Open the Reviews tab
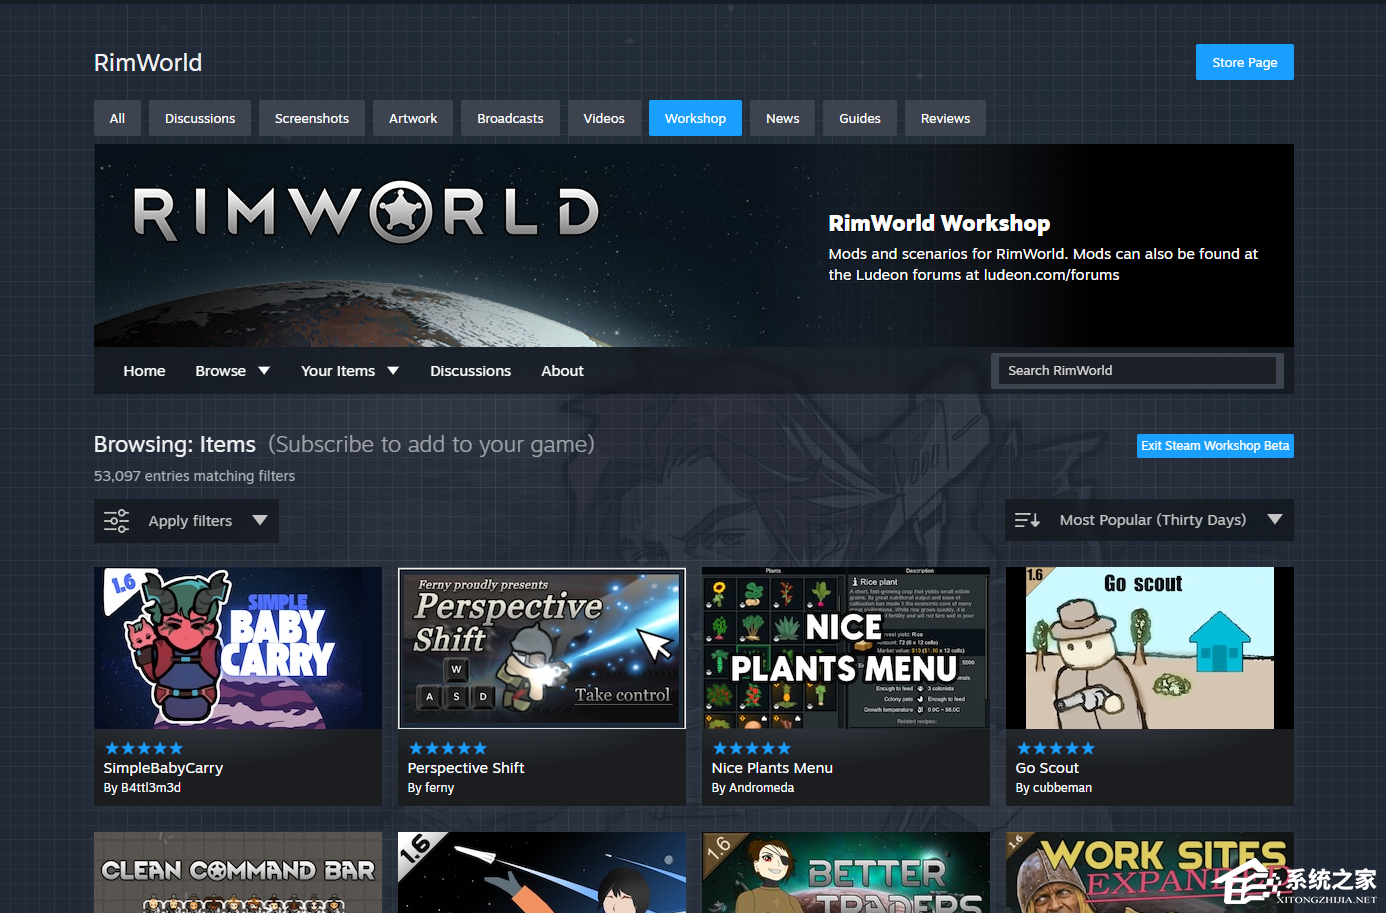 [945, 118]
